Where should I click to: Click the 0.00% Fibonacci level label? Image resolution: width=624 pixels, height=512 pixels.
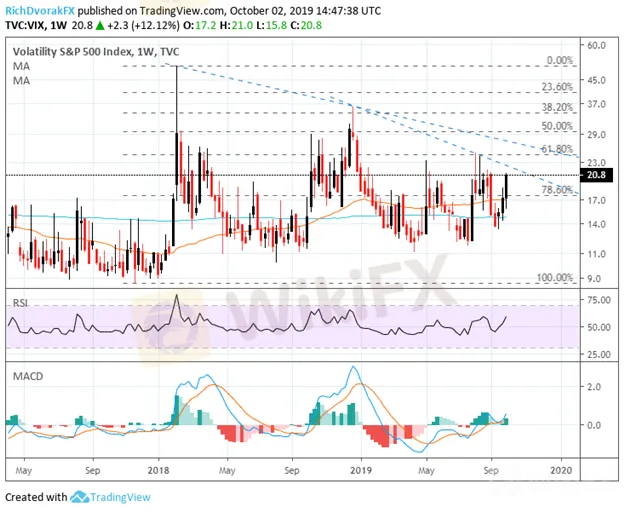click(558, 60)
